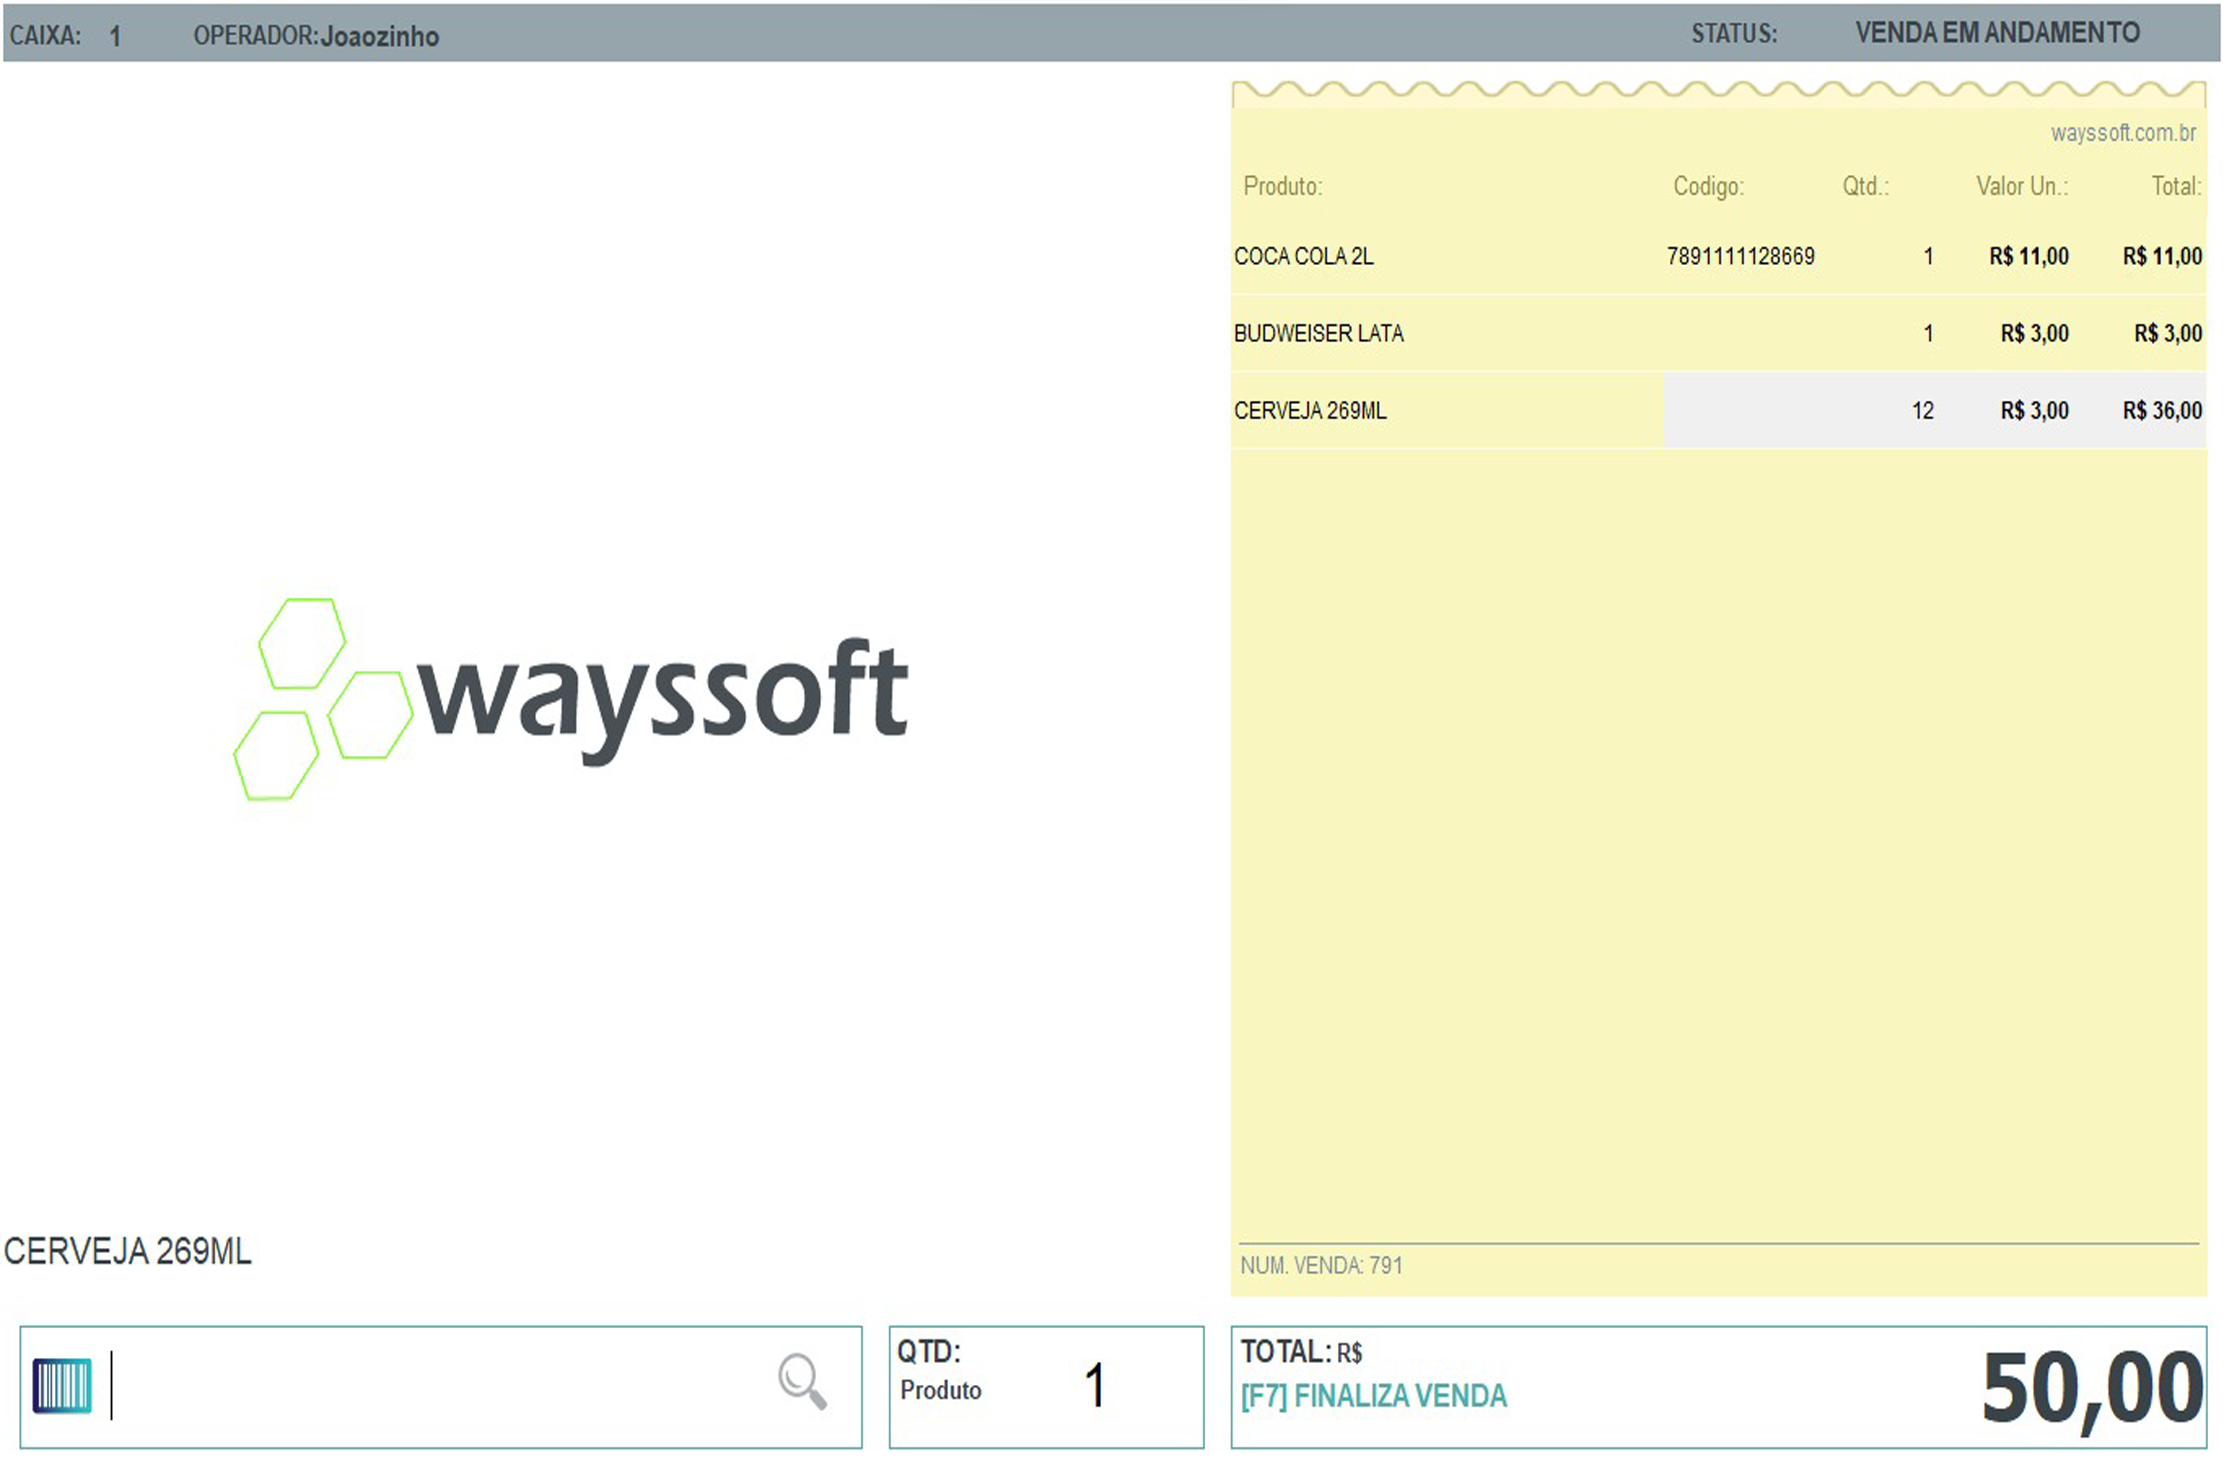2223x1482 pixels.
Task: Click the NUM. VENDA 791 label
Action: [1321, 1265]
